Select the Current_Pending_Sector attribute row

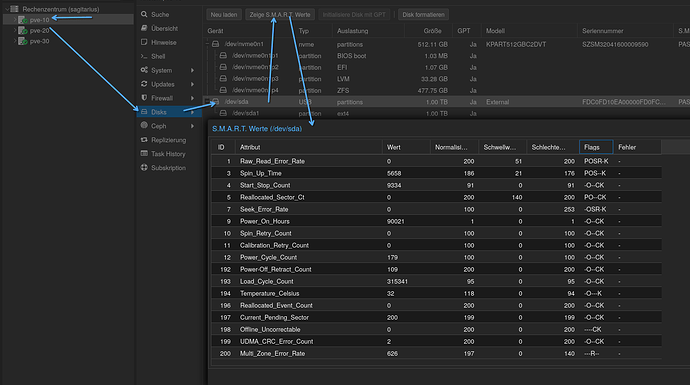click(436, 317)
